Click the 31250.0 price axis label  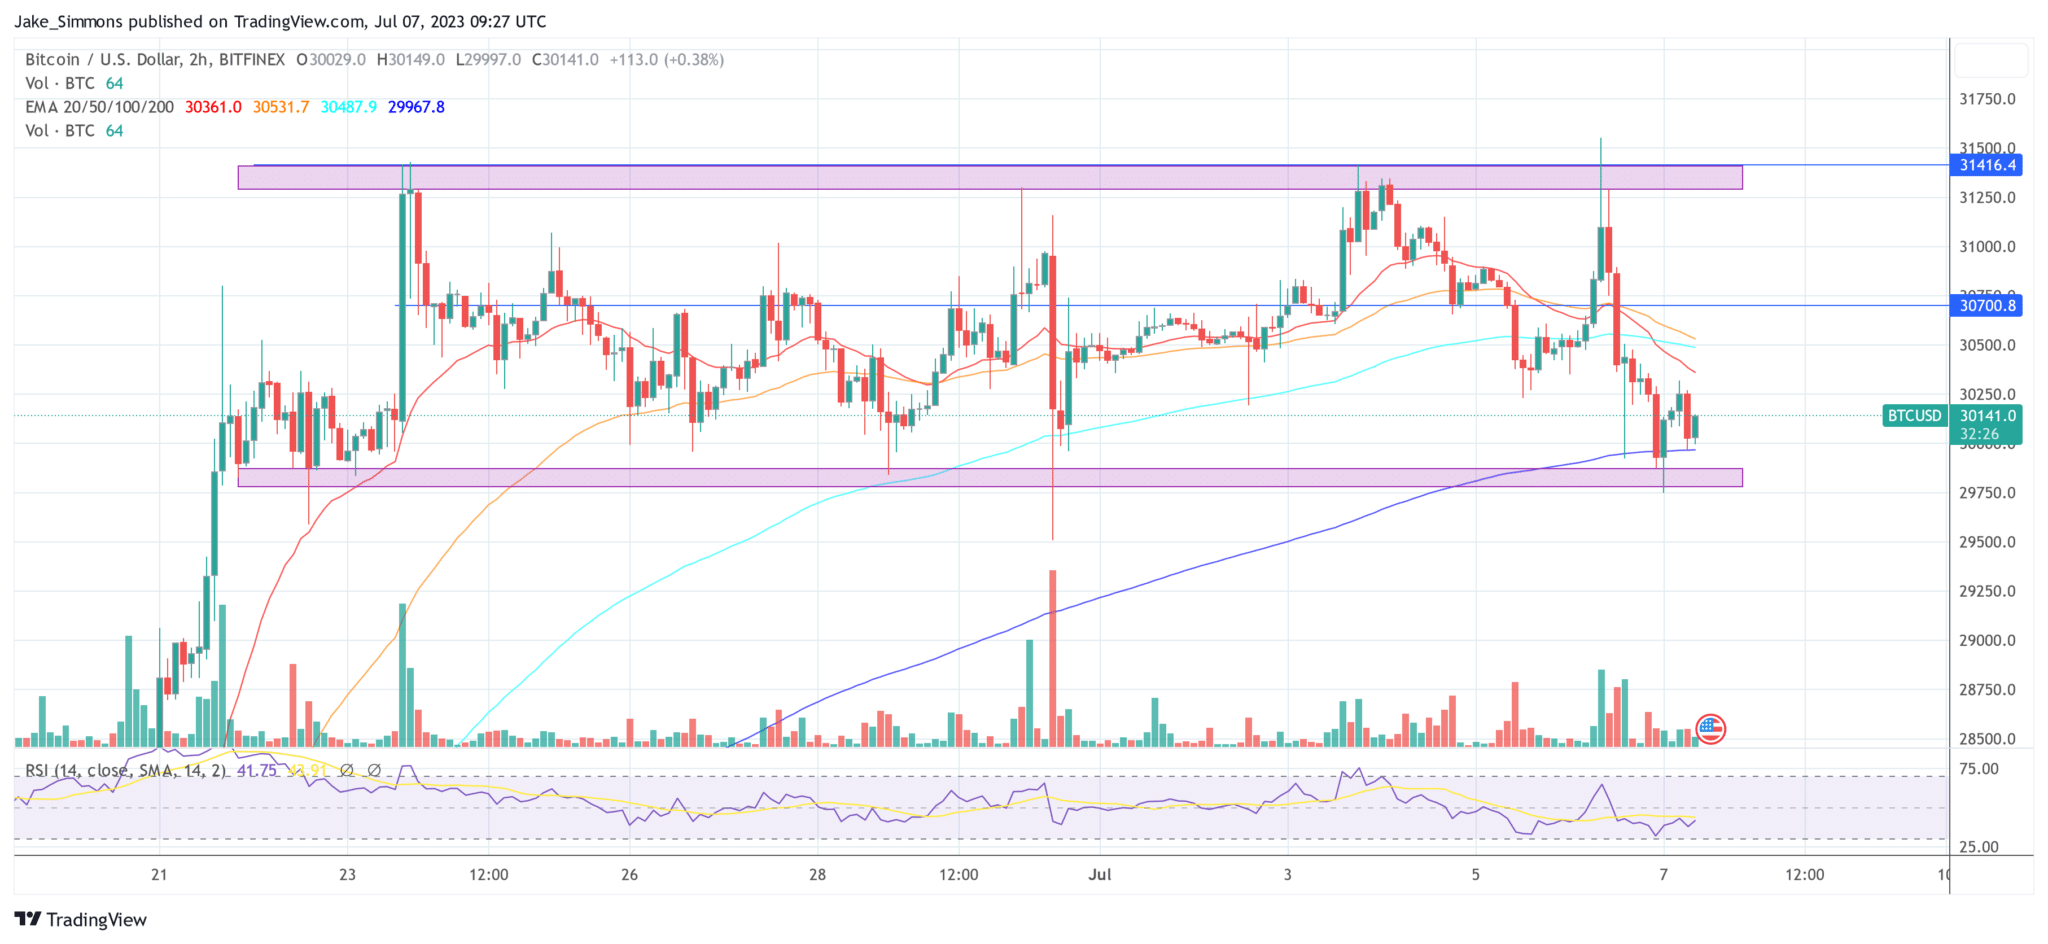[1987, 198]
